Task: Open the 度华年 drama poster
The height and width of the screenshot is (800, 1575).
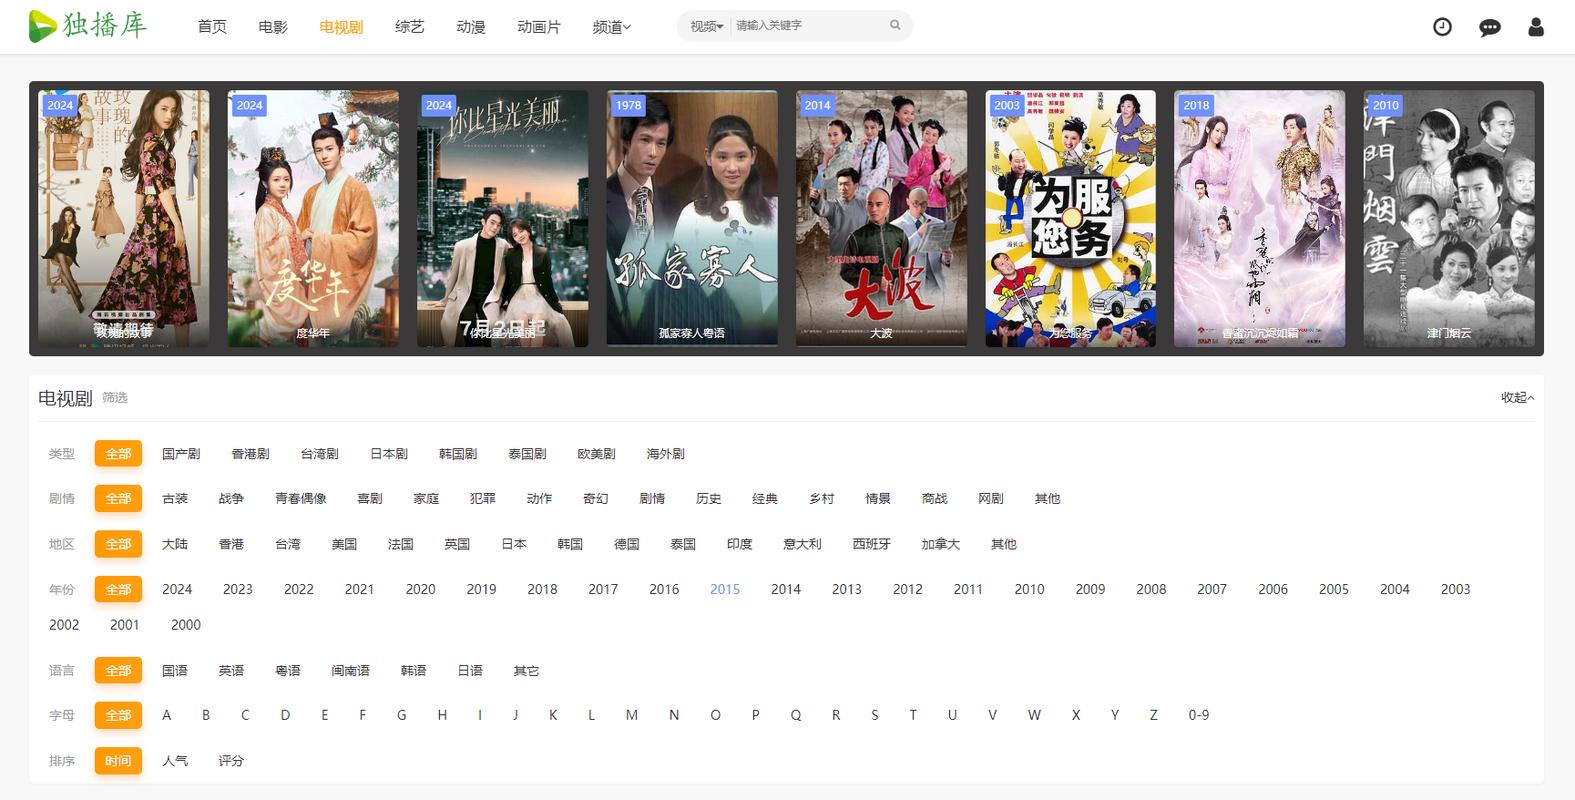Action: [313, 218]
